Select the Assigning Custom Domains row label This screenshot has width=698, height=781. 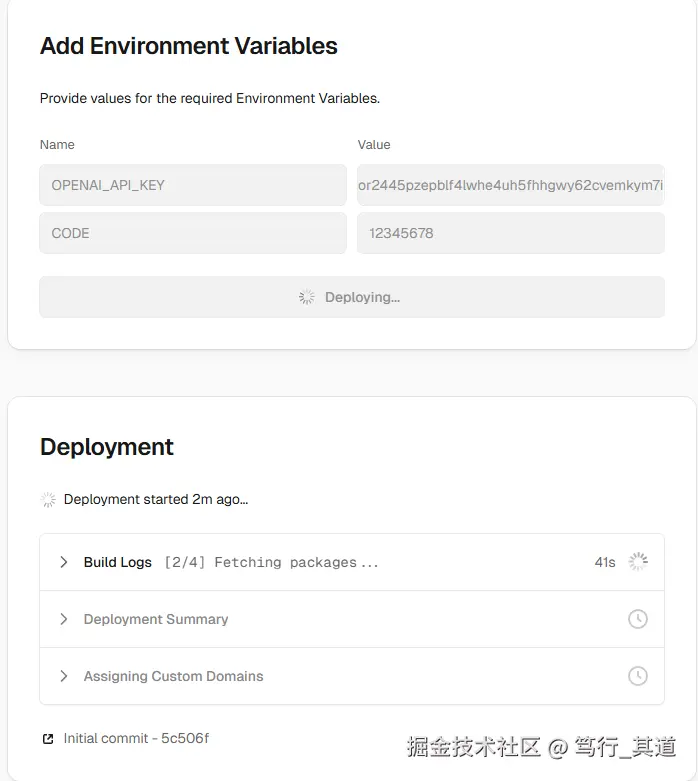pos(173,676)
